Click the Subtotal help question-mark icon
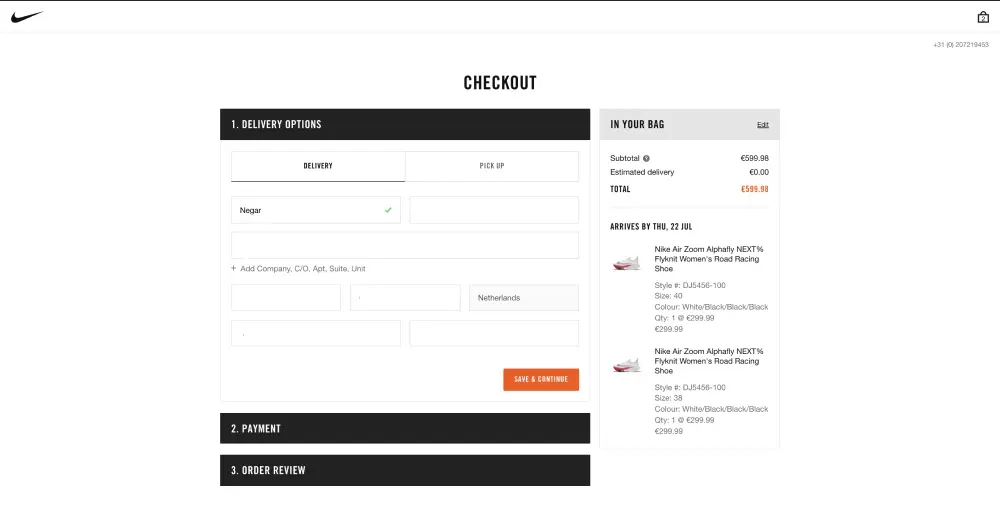 pos(646,158)
